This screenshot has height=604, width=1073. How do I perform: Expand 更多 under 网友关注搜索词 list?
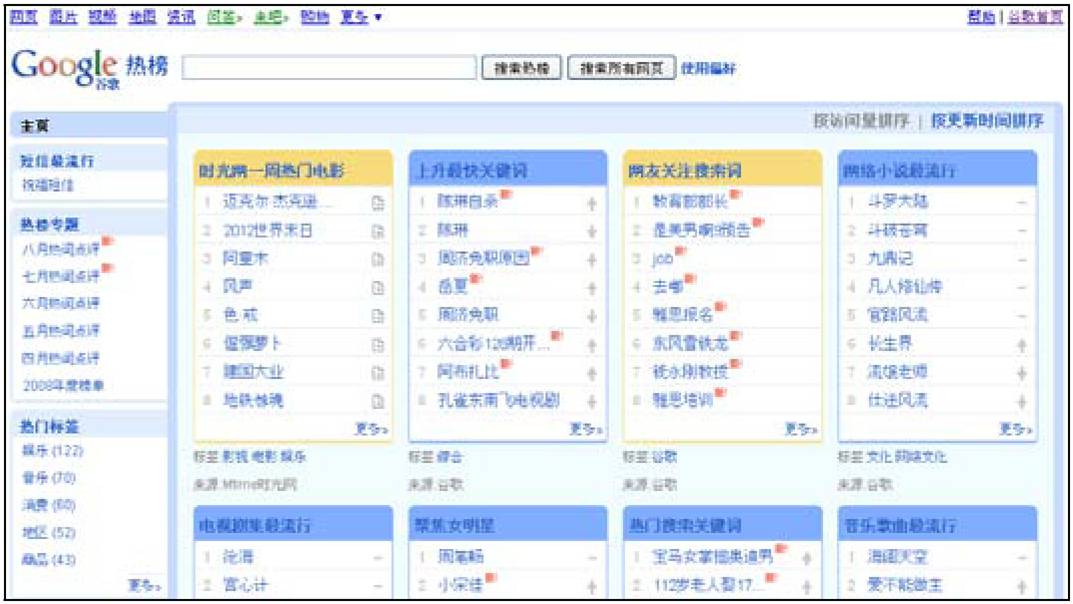coord(801,429)
